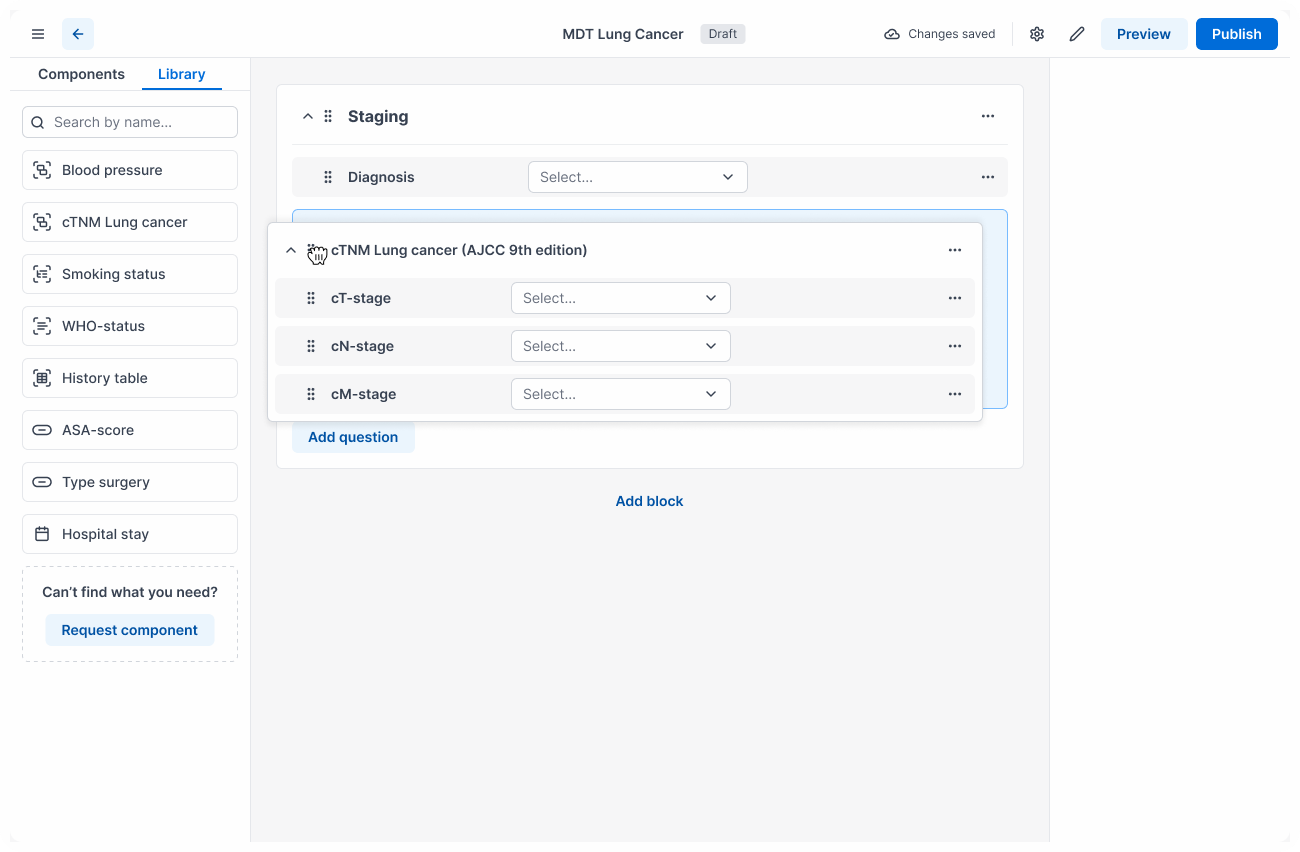The height and width of the screenshot is (852, 1300).
Task: Click the cTNM Lung cancer library icon
Action: (x=42, y=222)
